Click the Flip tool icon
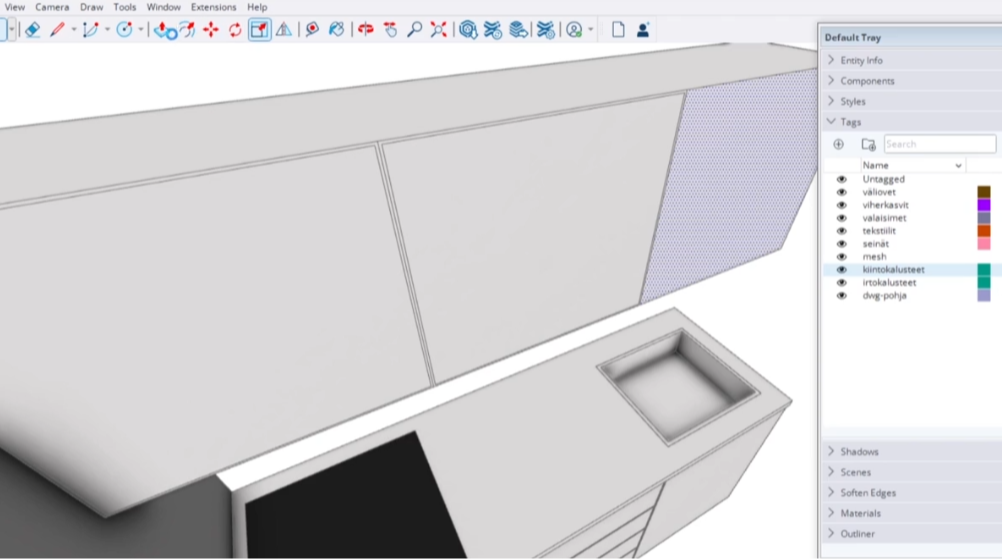Screen dimensions: 1002x559 [284, 29]
